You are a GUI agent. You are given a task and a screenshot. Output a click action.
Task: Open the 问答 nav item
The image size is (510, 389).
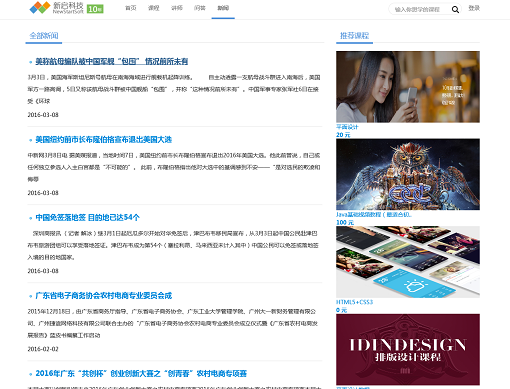[x=200, y=8]
